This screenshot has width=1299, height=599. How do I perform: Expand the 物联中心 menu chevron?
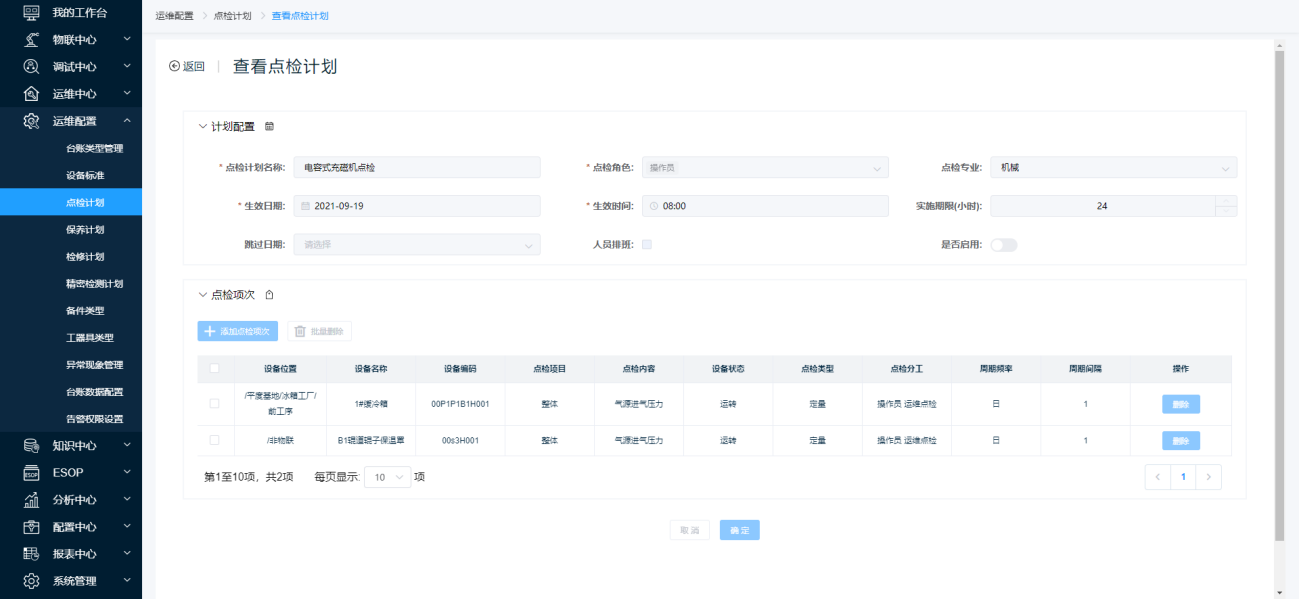pos(127,40)
